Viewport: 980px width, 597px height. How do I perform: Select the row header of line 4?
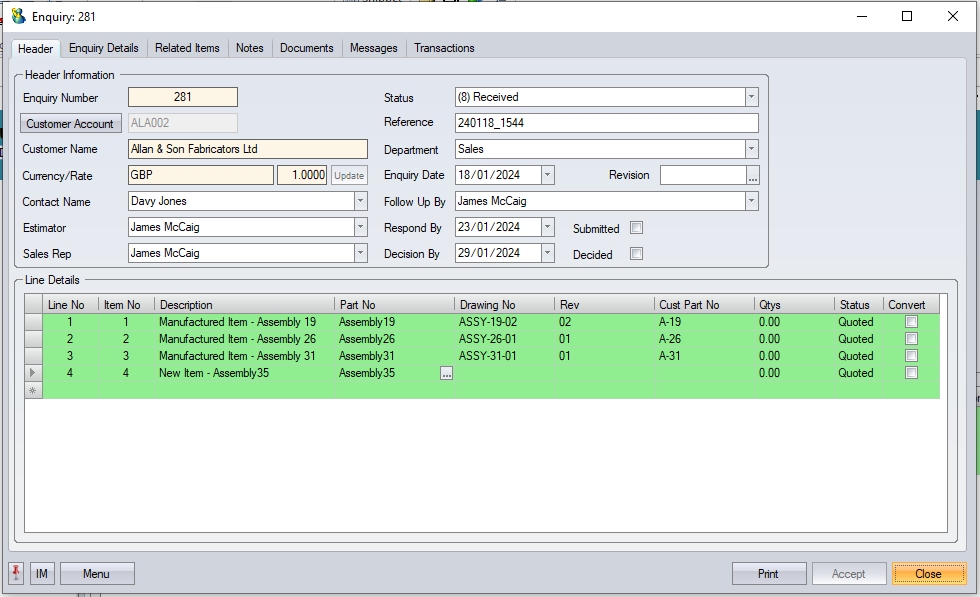(x=34, y=373)
